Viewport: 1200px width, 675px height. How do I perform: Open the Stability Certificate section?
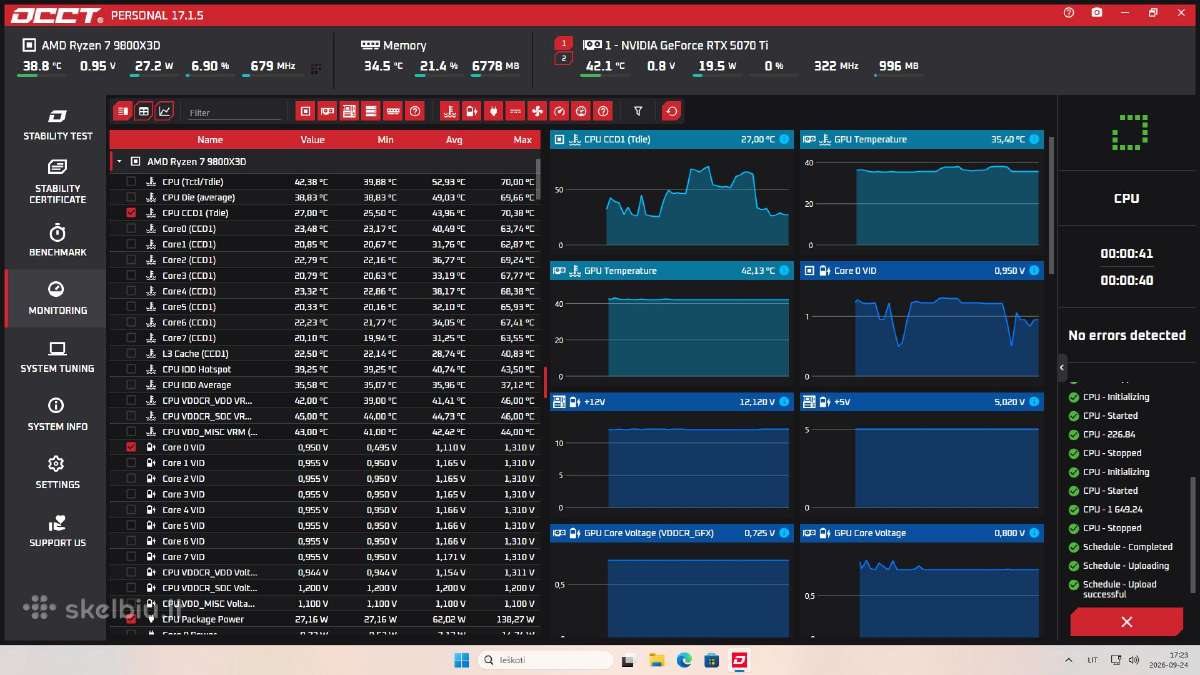[x=57, y=181]
